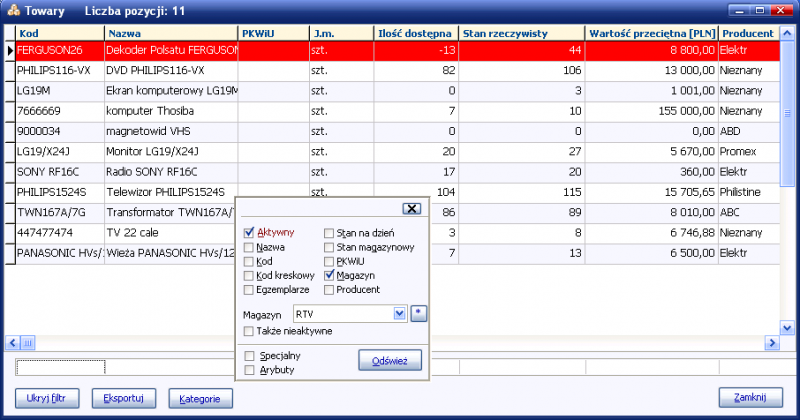The image size is (800, 420).
Task: Click the filter input under Kod column
Action: click(60, 367)
